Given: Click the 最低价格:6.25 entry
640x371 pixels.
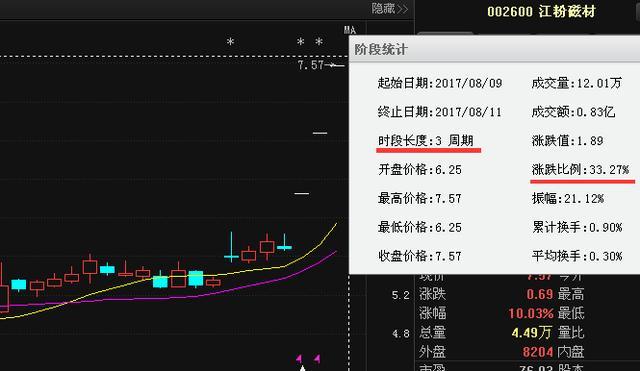Looking at the screenshot, I should [420, 227].
